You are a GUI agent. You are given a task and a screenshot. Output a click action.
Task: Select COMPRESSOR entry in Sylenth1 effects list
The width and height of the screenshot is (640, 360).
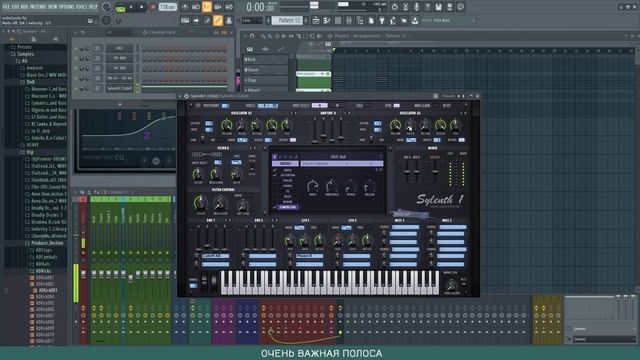[287, 207]
